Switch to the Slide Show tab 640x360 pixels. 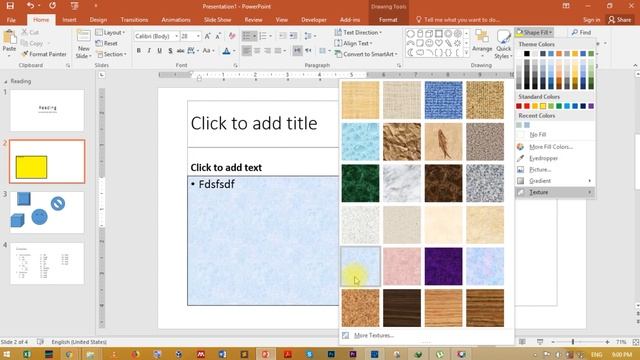(x=218, y=20)
